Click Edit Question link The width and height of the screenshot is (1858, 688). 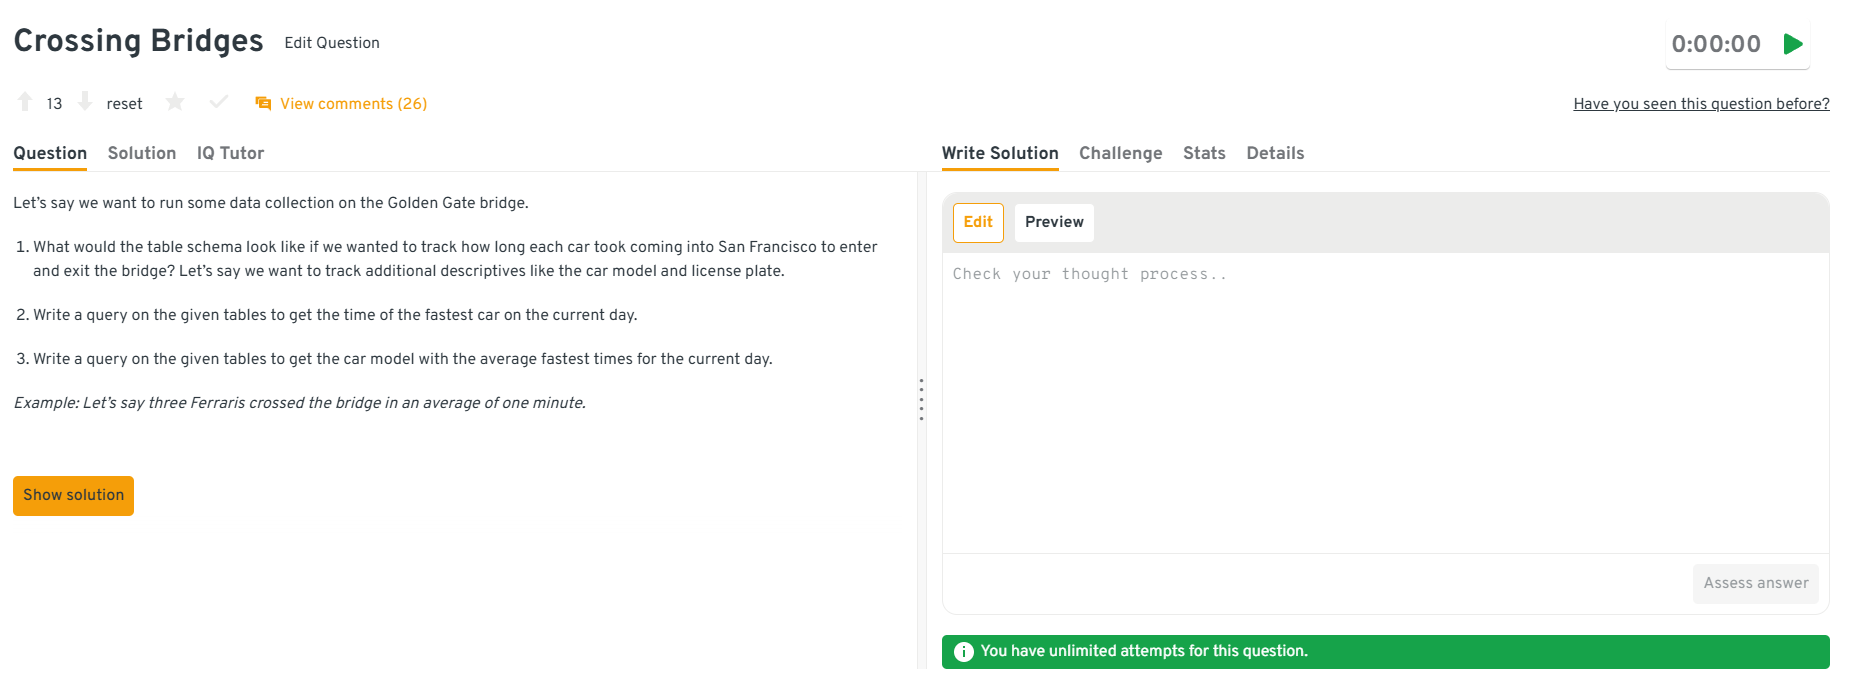click(x=331, y=43)
